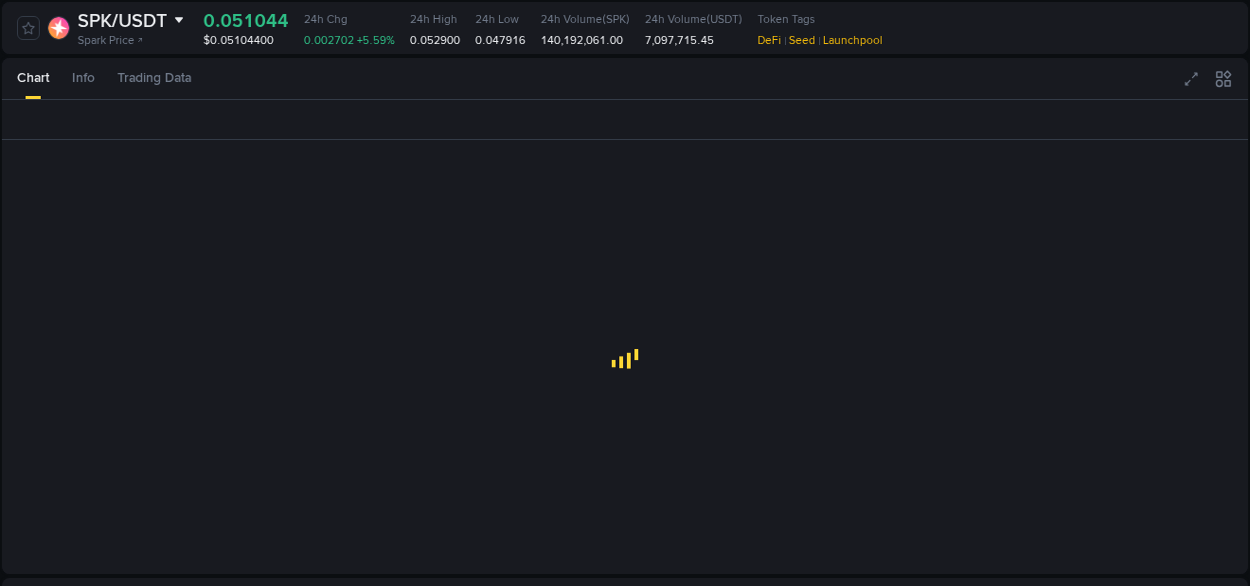1250x586 pixels.
Task: Click the Spark token logo
Action: (58, 28)
